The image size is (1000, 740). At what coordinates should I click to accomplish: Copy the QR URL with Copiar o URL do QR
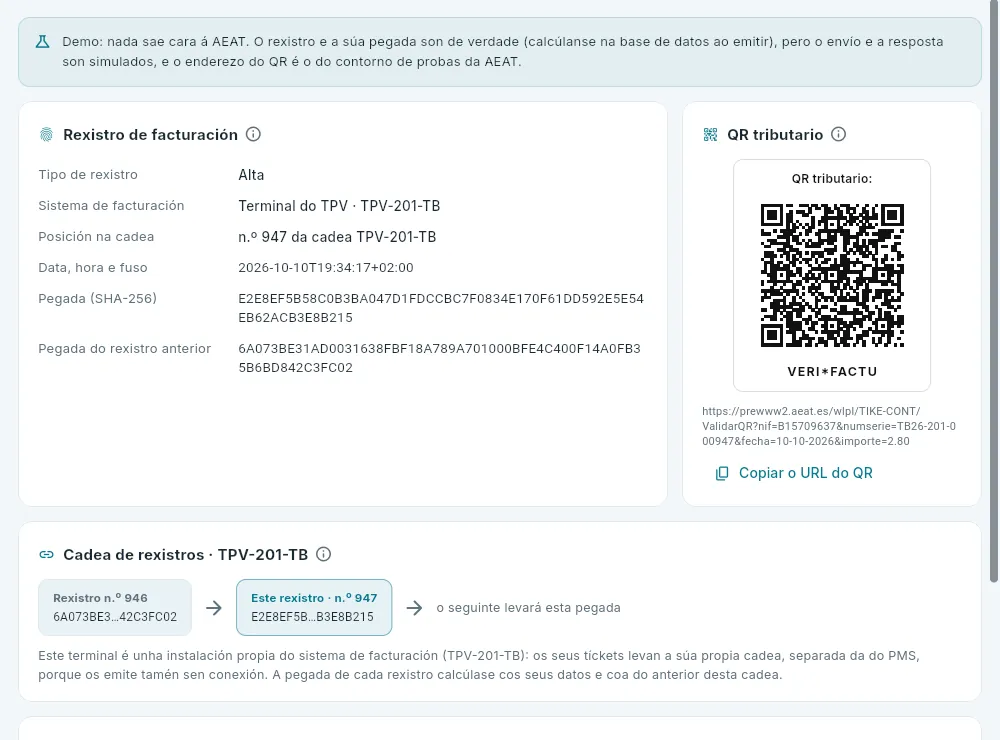click(793, 473)
